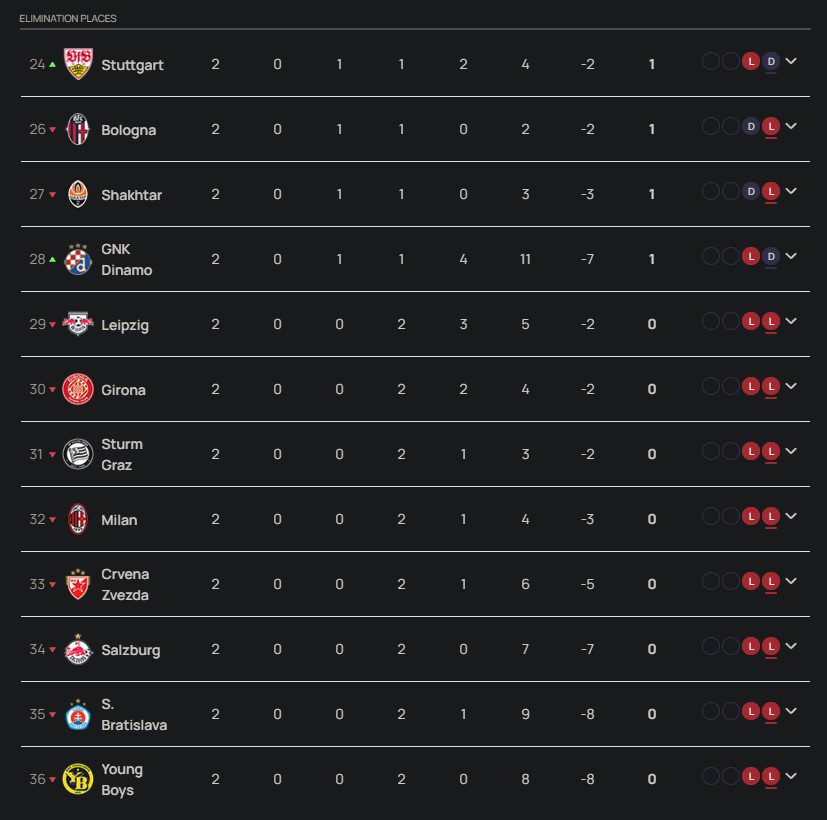Click the Girona club crest
The height and width of the screenshot is (820, 827).
(78, 389)
